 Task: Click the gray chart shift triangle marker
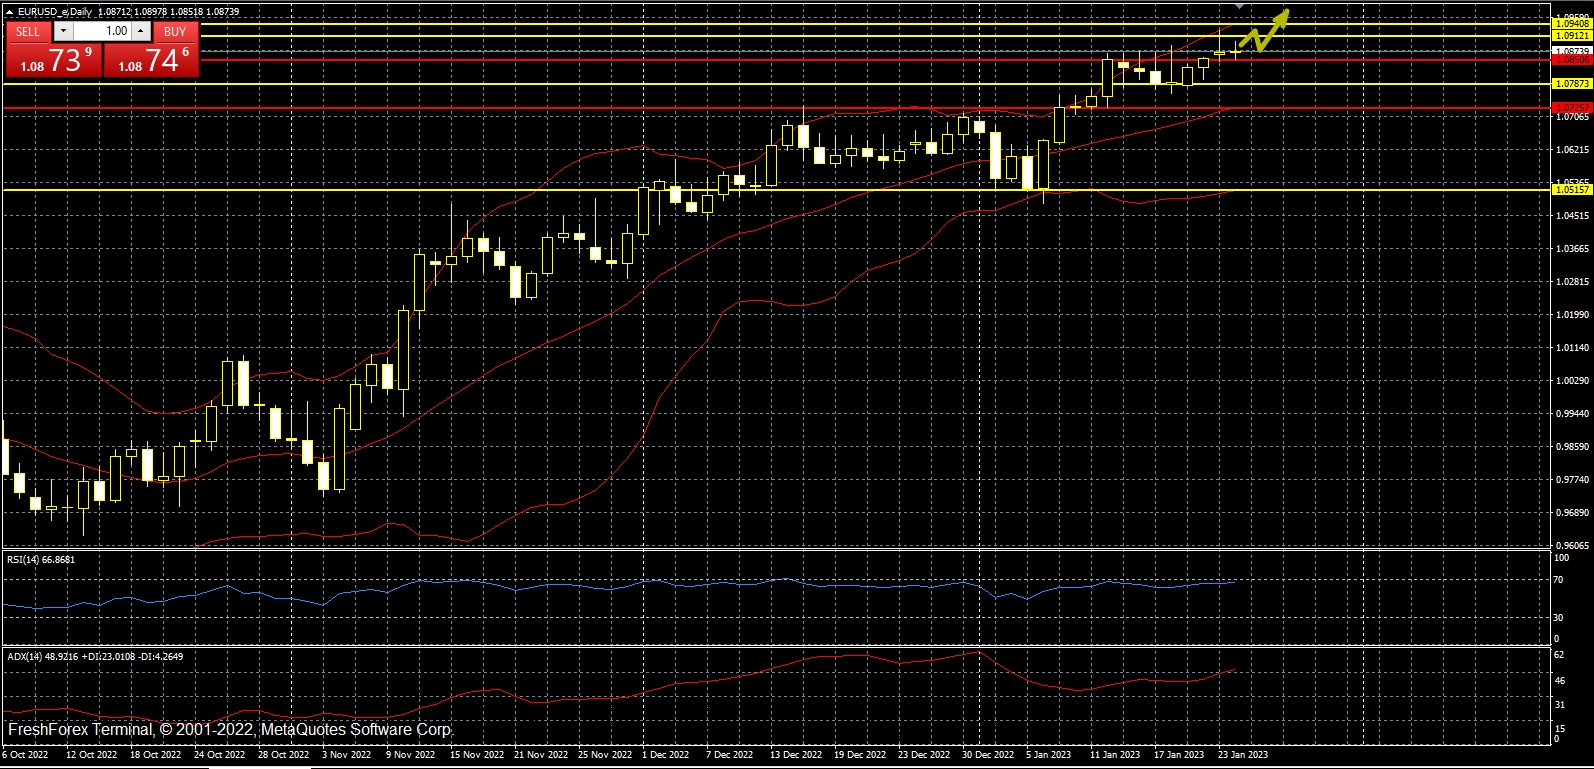[1239, 6]
